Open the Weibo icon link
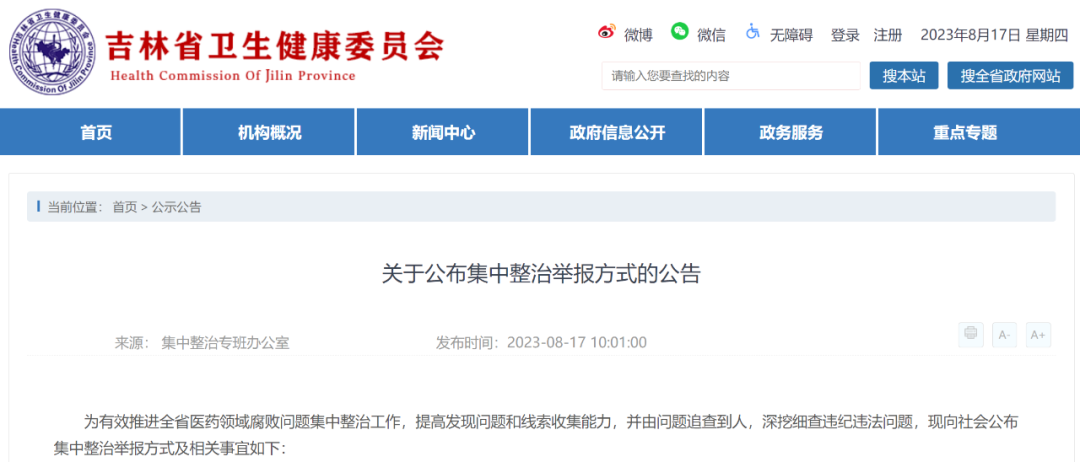The width and height of the screenshot is (1080, 462). (x=606, y=32)
